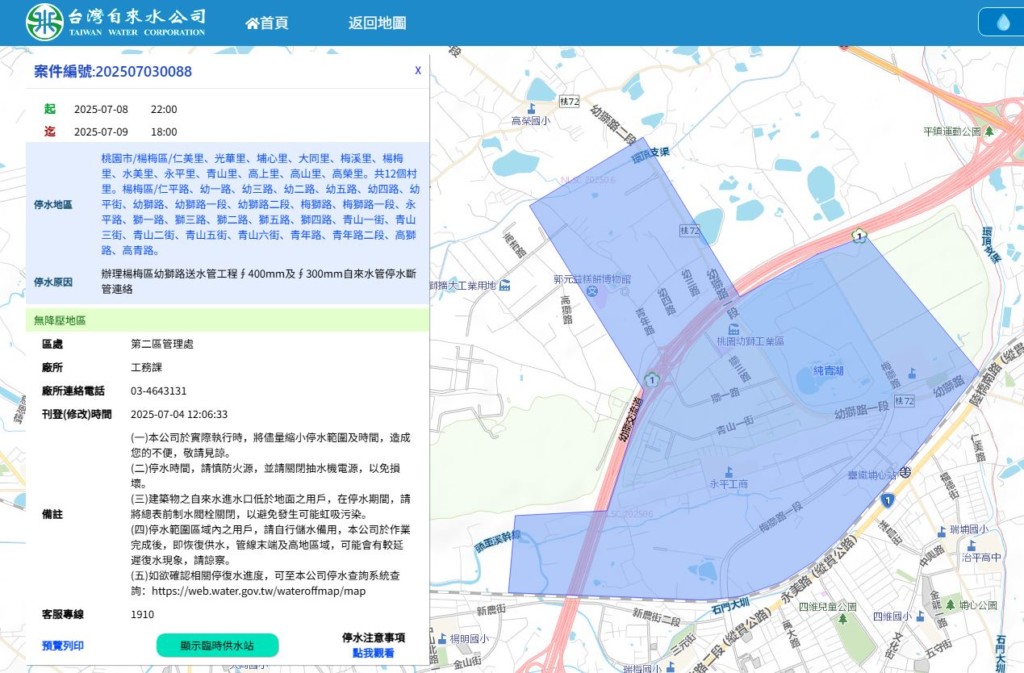Click the case number heading 202507030088

click(113, 71)
